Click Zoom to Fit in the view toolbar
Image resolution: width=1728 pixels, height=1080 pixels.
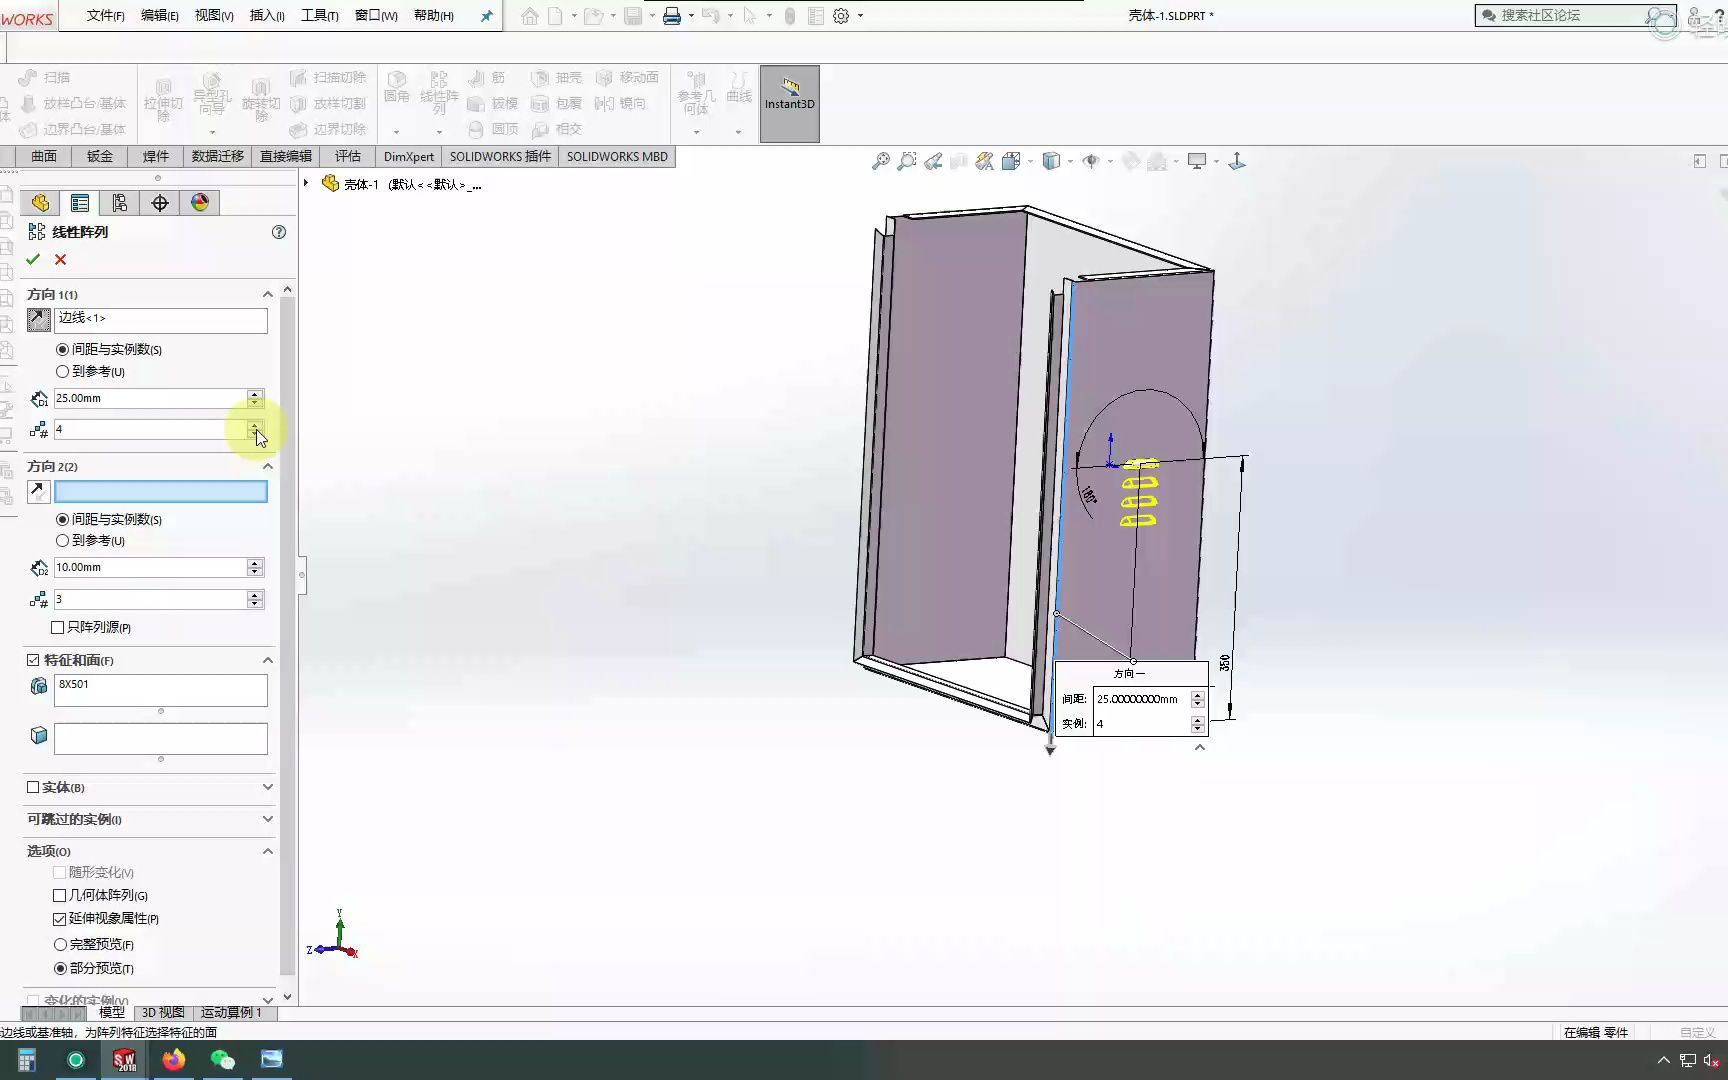point(881,161)
